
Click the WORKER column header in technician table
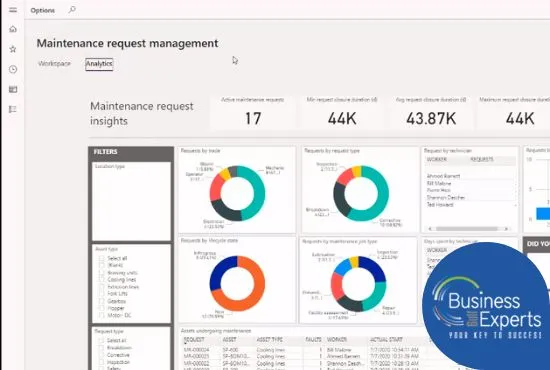[x=436, y=159]
